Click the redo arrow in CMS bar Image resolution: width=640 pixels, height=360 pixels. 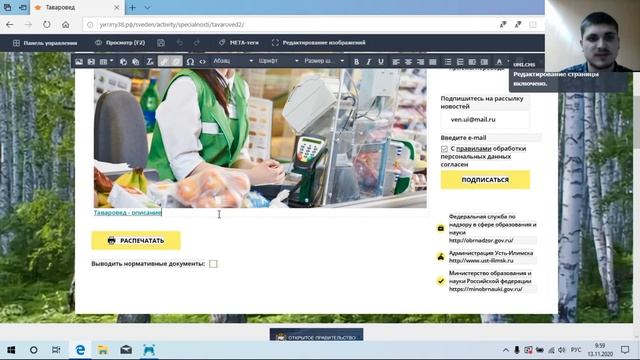[x=197, y=43]
